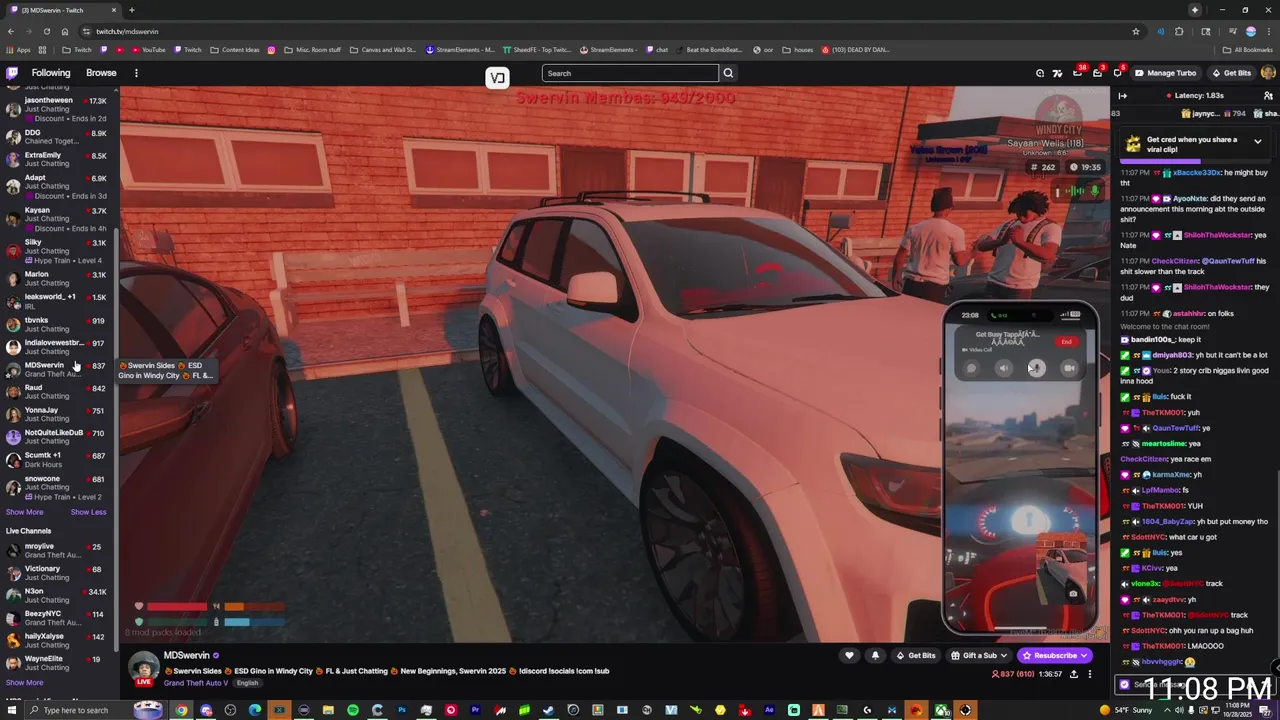Open ExtraEmily channel in sidebar
Screen dimensions: 1280x720
click(58, 159)
